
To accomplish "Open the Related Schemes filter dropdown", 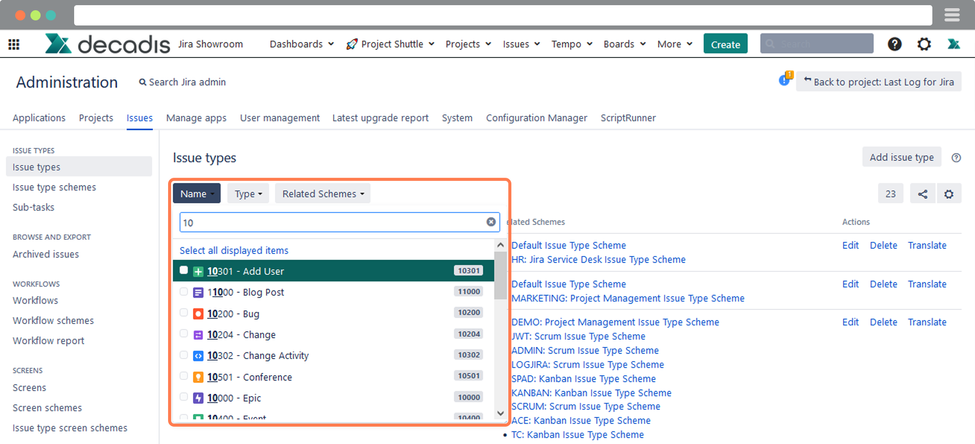I will pyautogui.click(x=323, y=194).
